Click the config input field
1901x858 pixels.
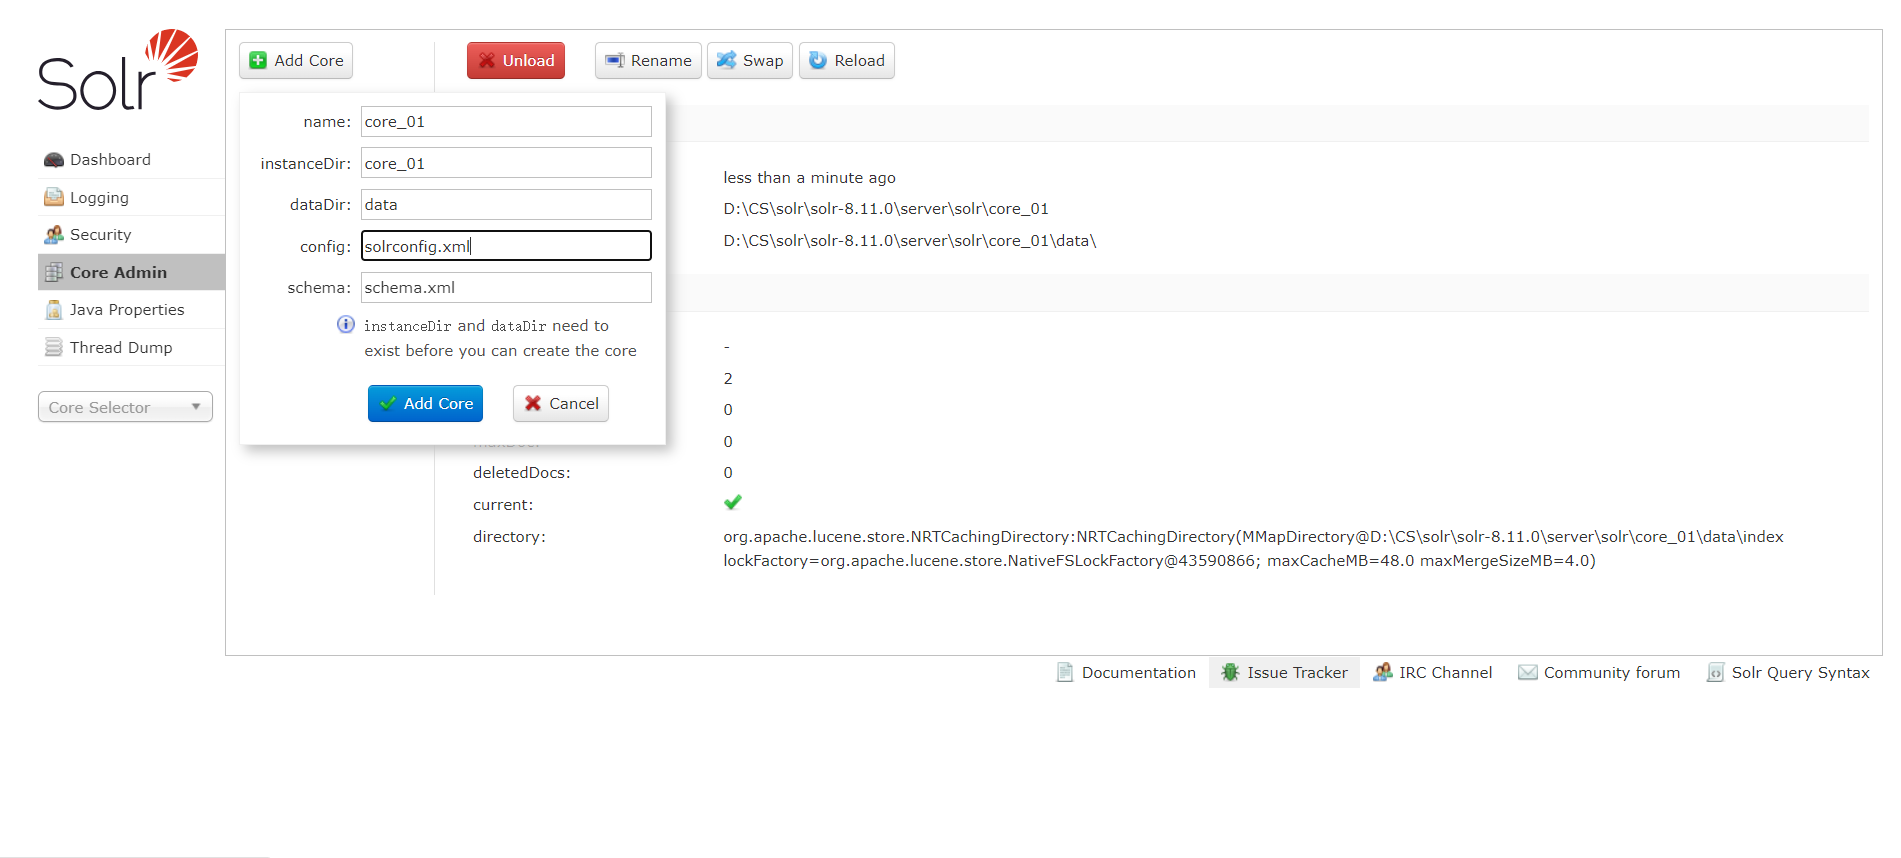(506, 246)
